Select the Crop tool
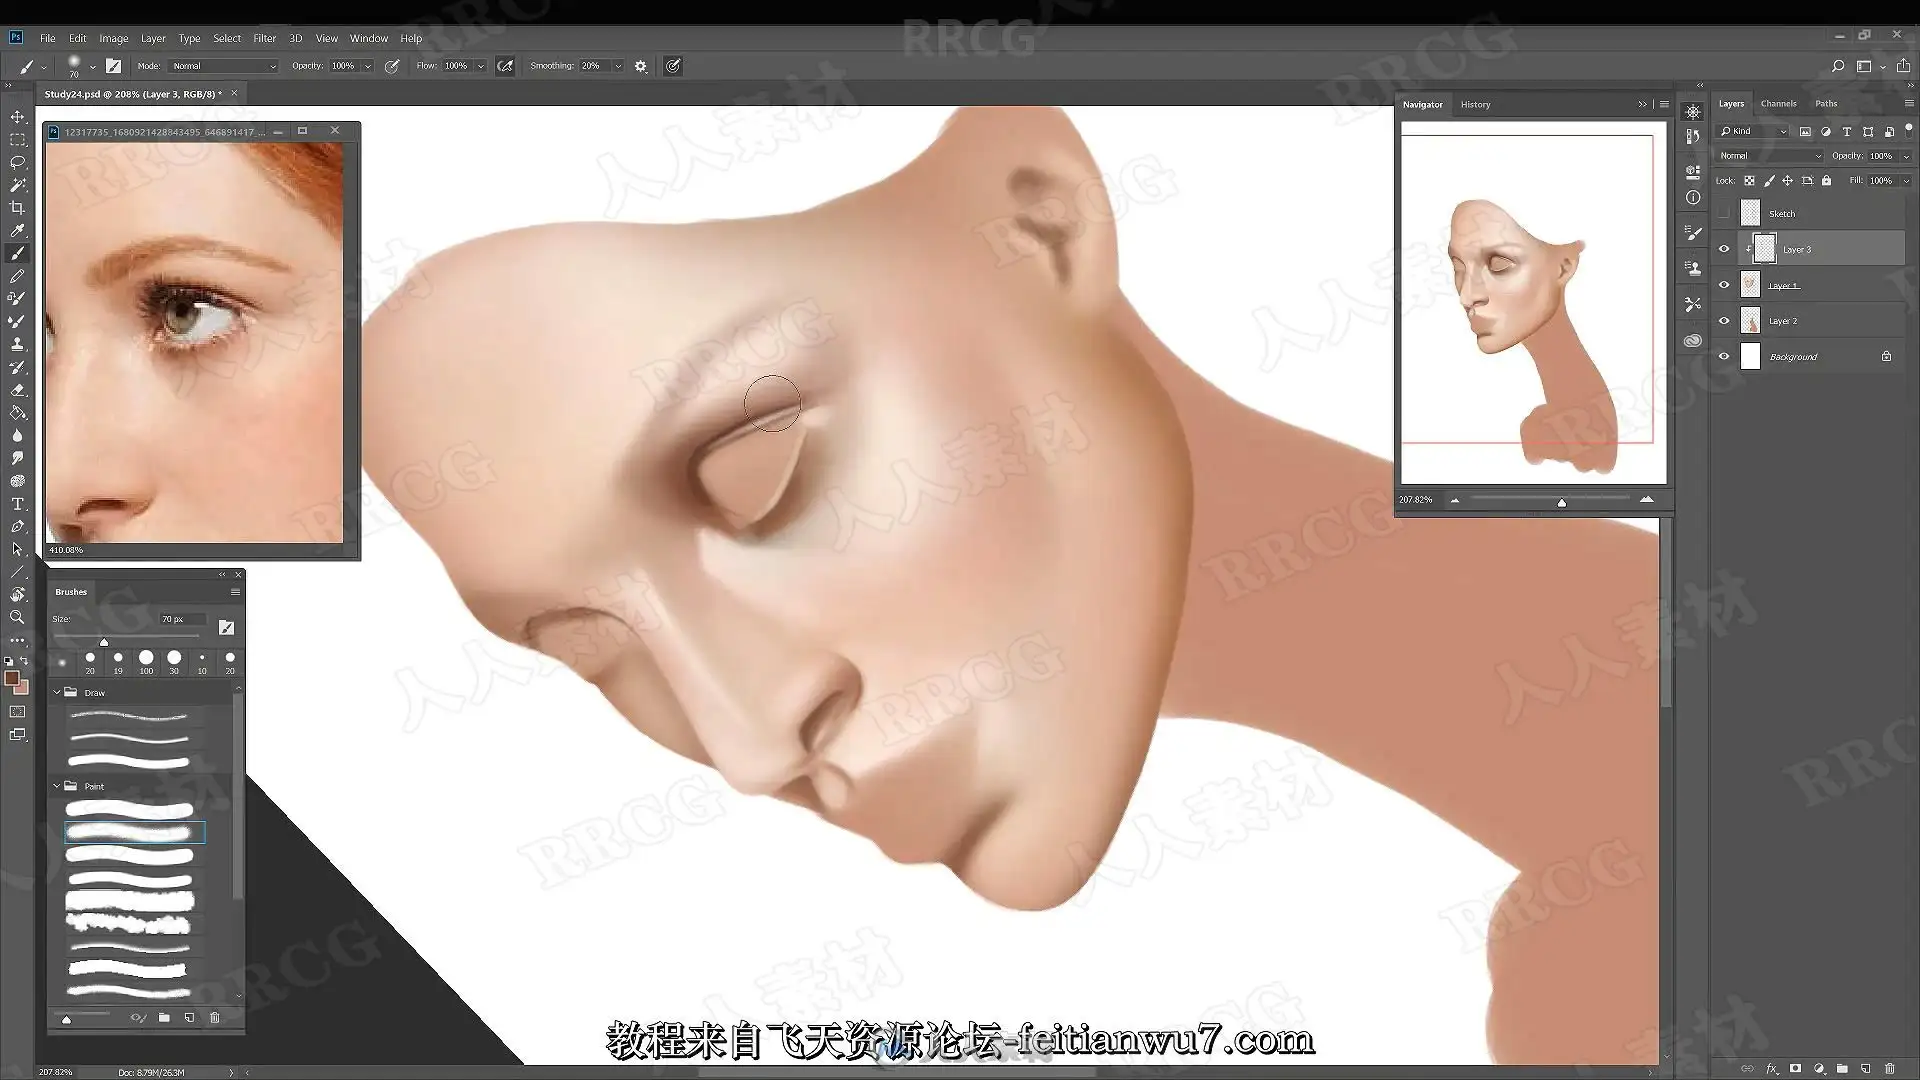 pyautogui.click(x=17, y=208)
